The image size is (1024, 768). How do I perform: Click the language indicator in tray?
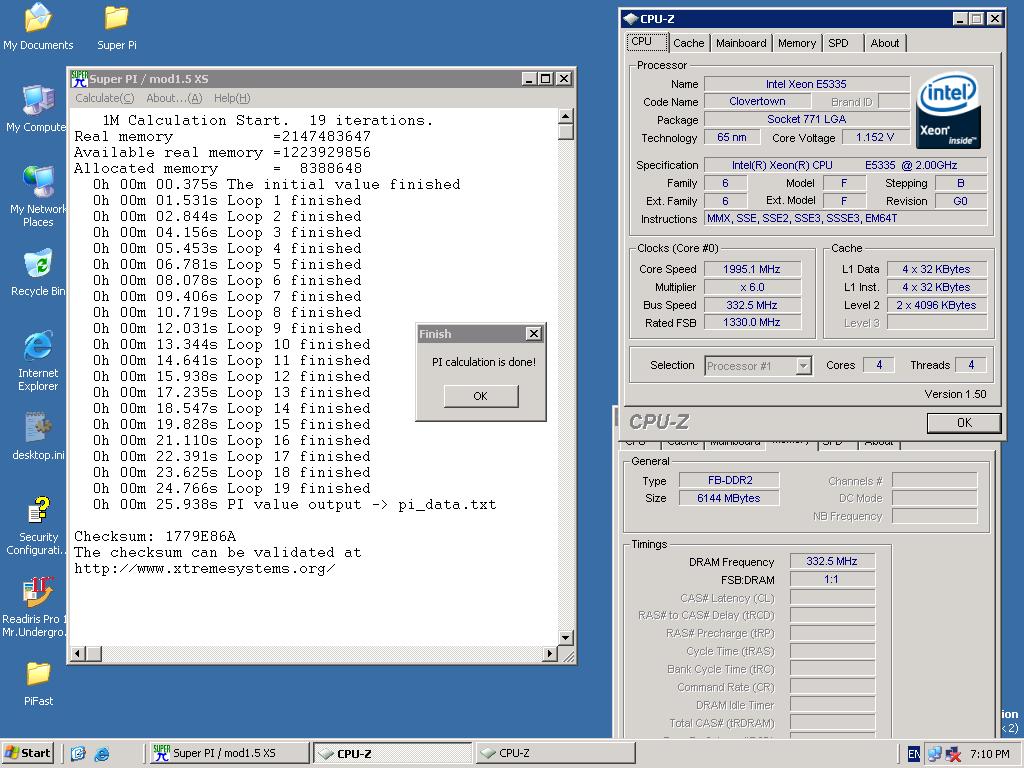point(914,754)
